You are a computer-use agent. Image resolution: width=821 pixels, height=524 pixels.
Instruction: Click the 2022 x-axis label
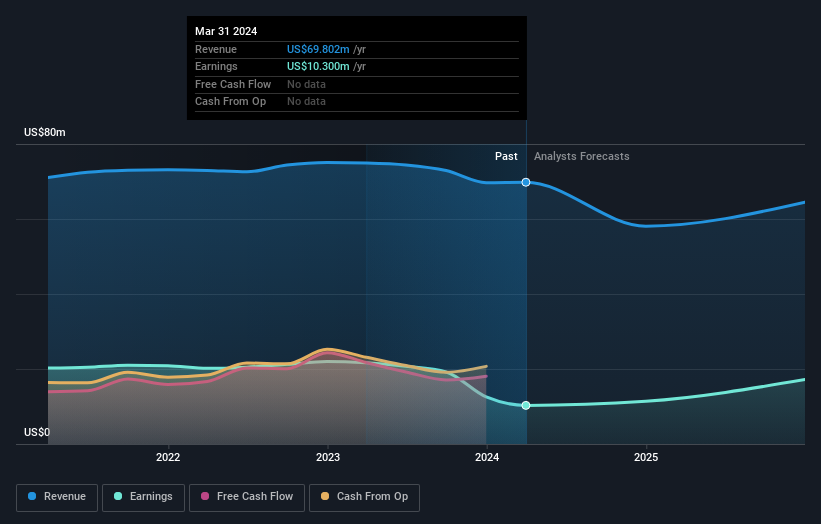tap(168, 457)
